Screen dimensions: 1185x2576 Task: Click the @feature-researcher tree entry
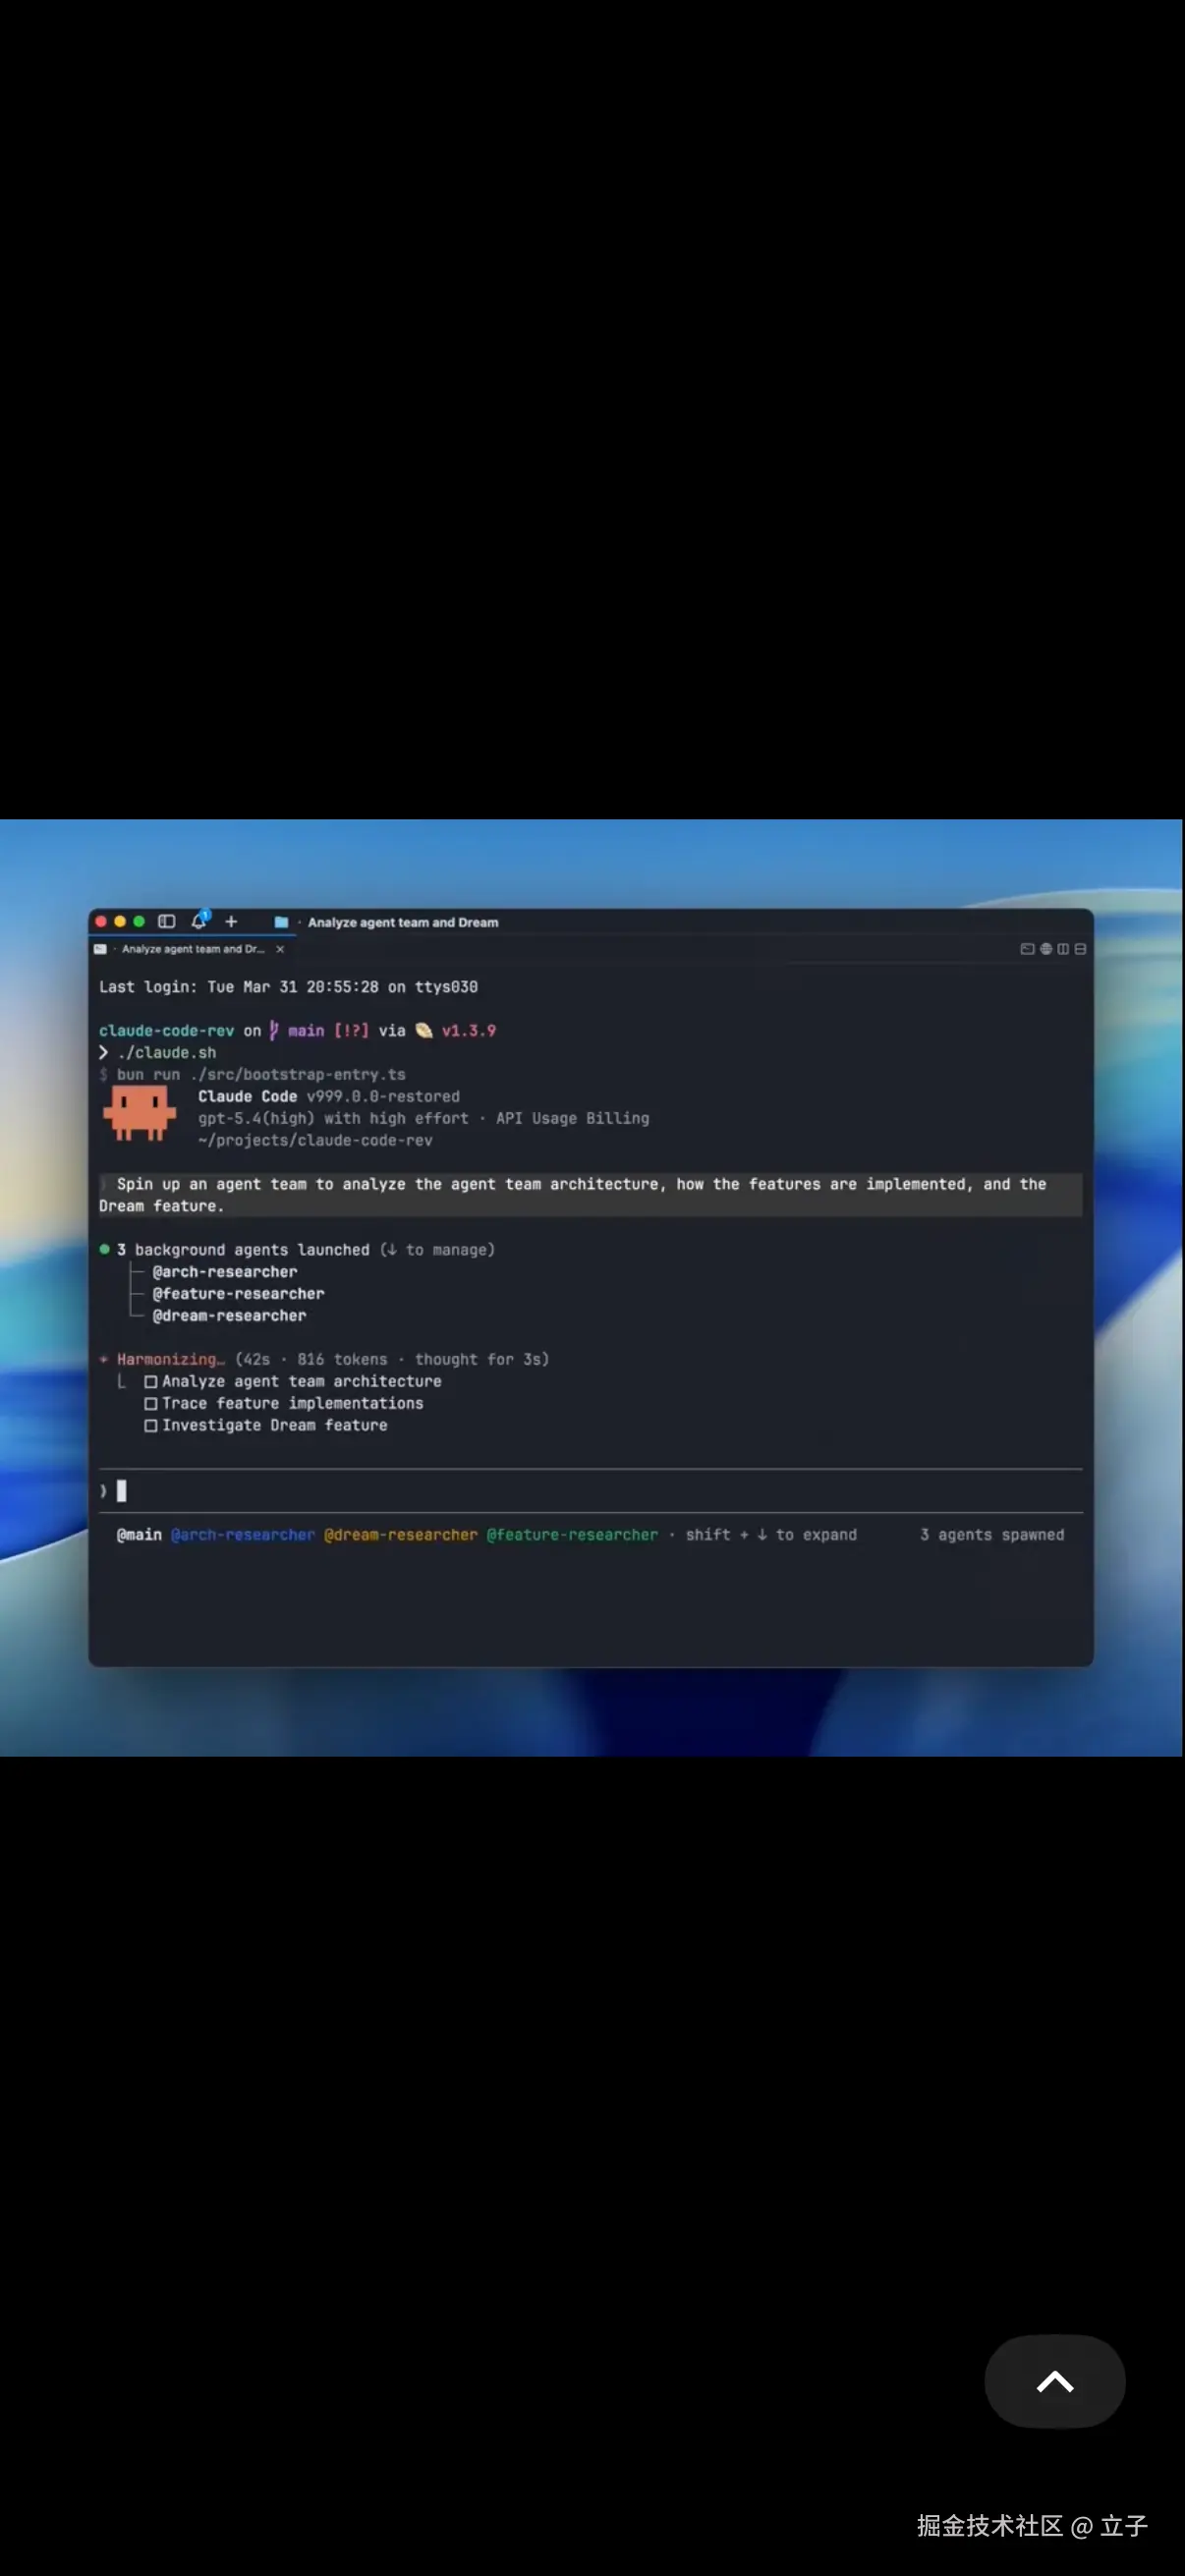[x=238, y=1294]
